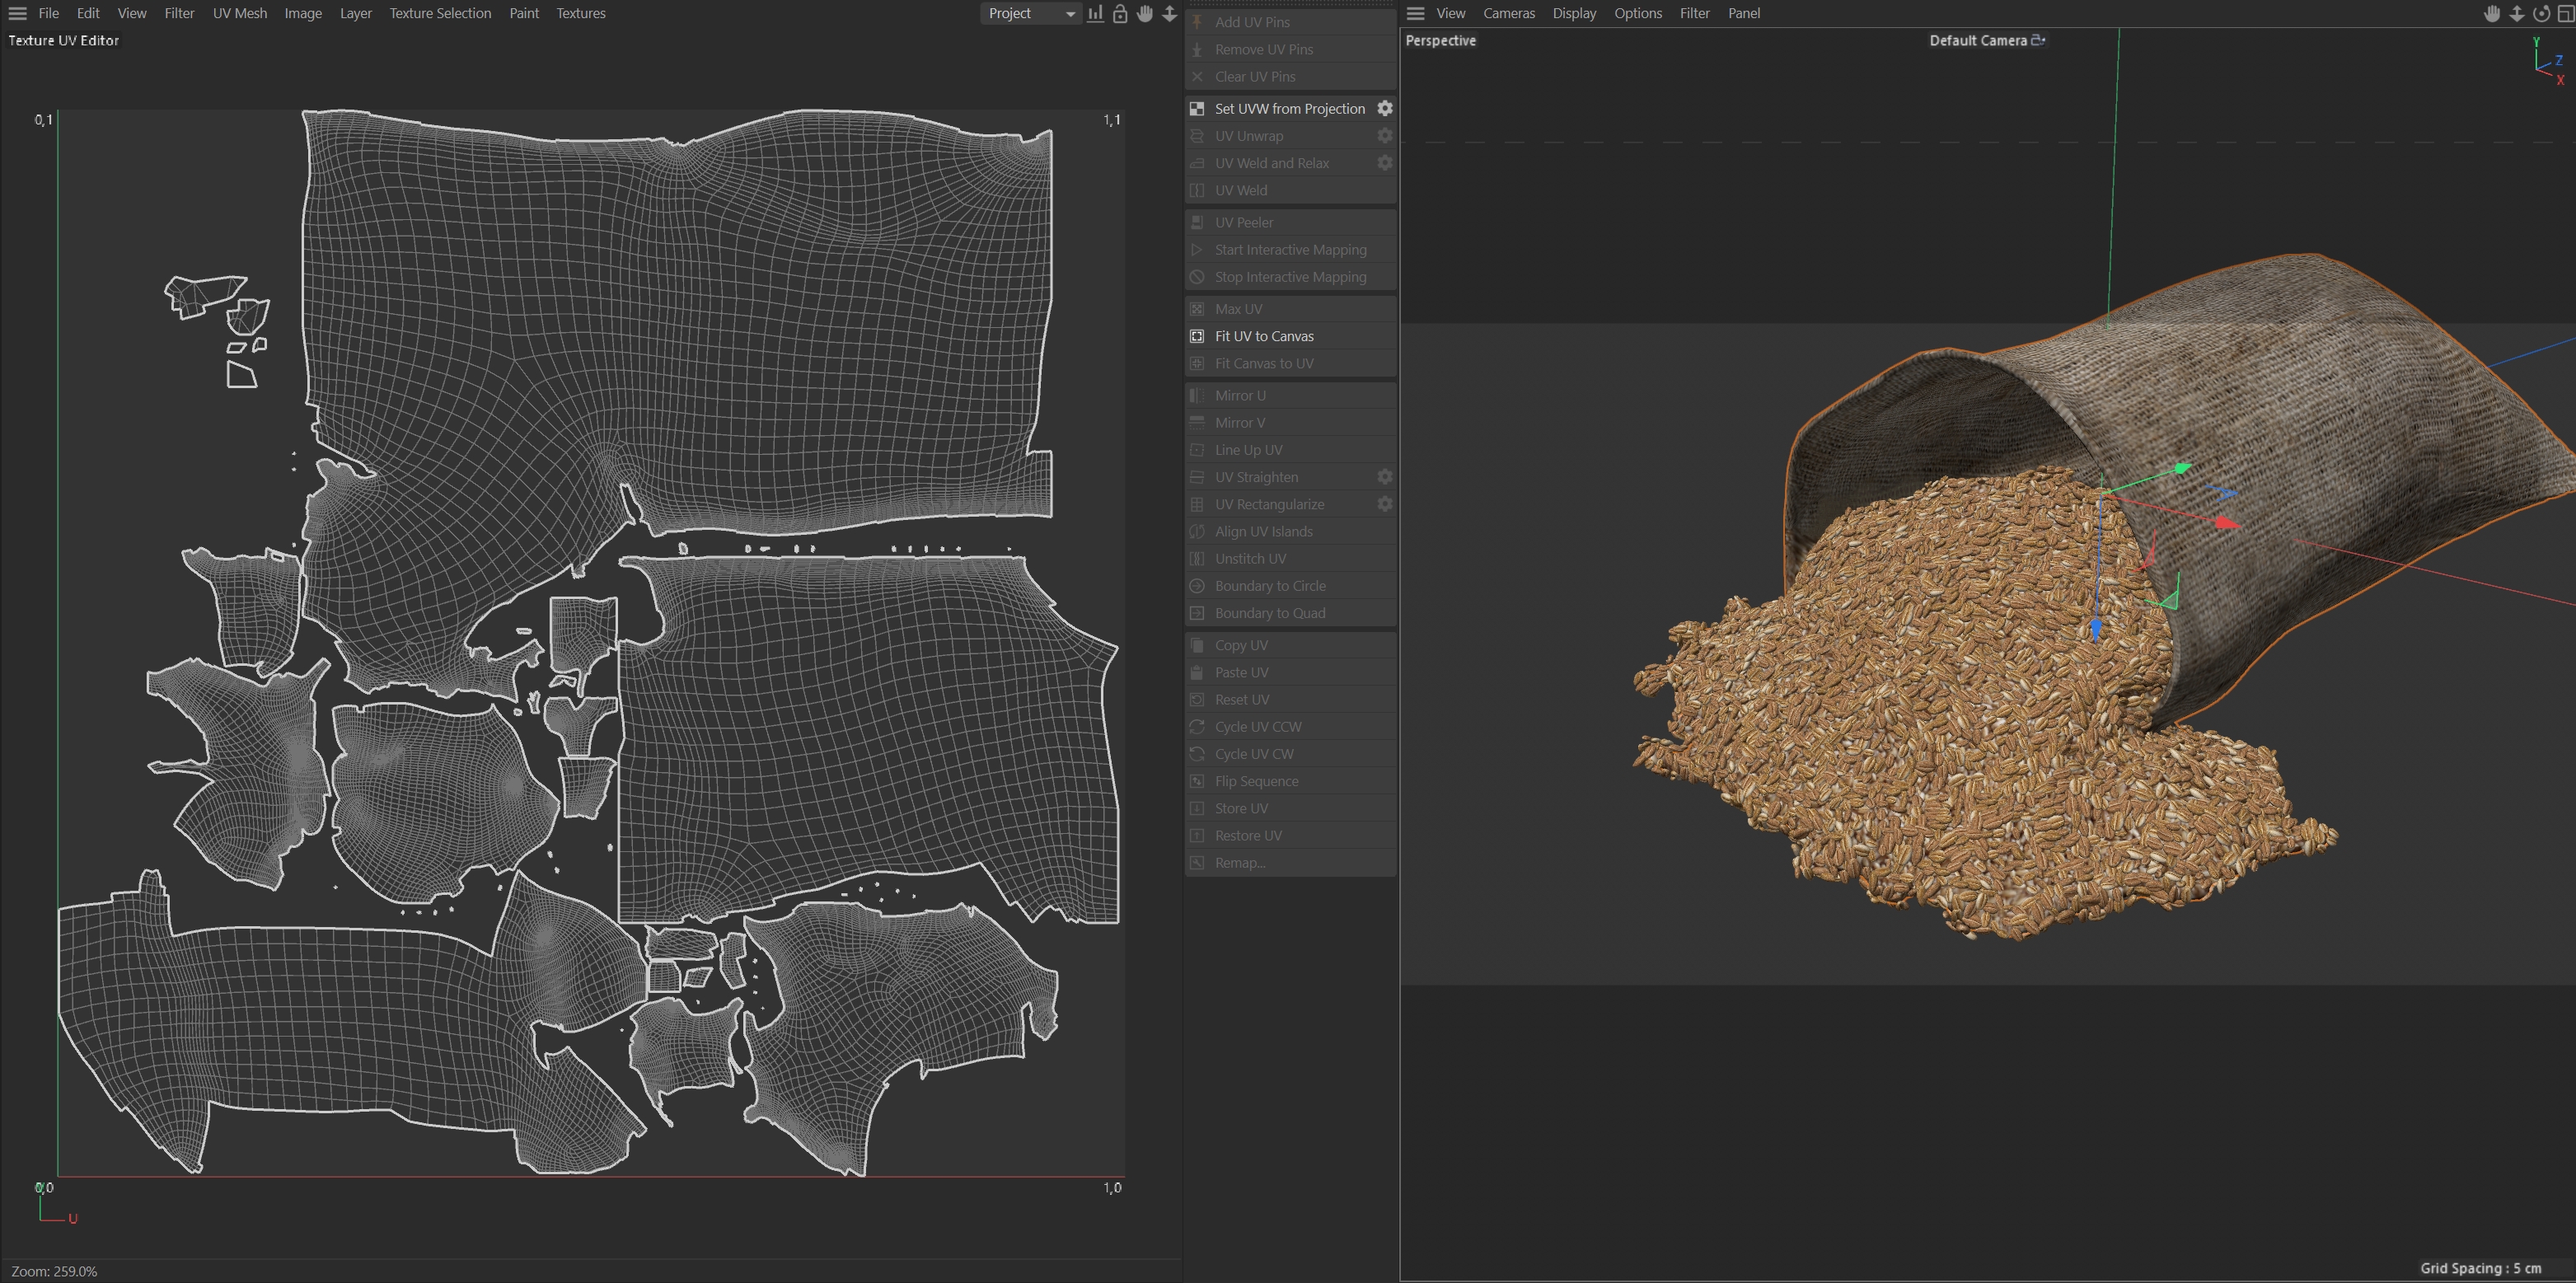Open Set UVW from Projection settings gear
2576x1283 pixels.
coord(1384,108)
